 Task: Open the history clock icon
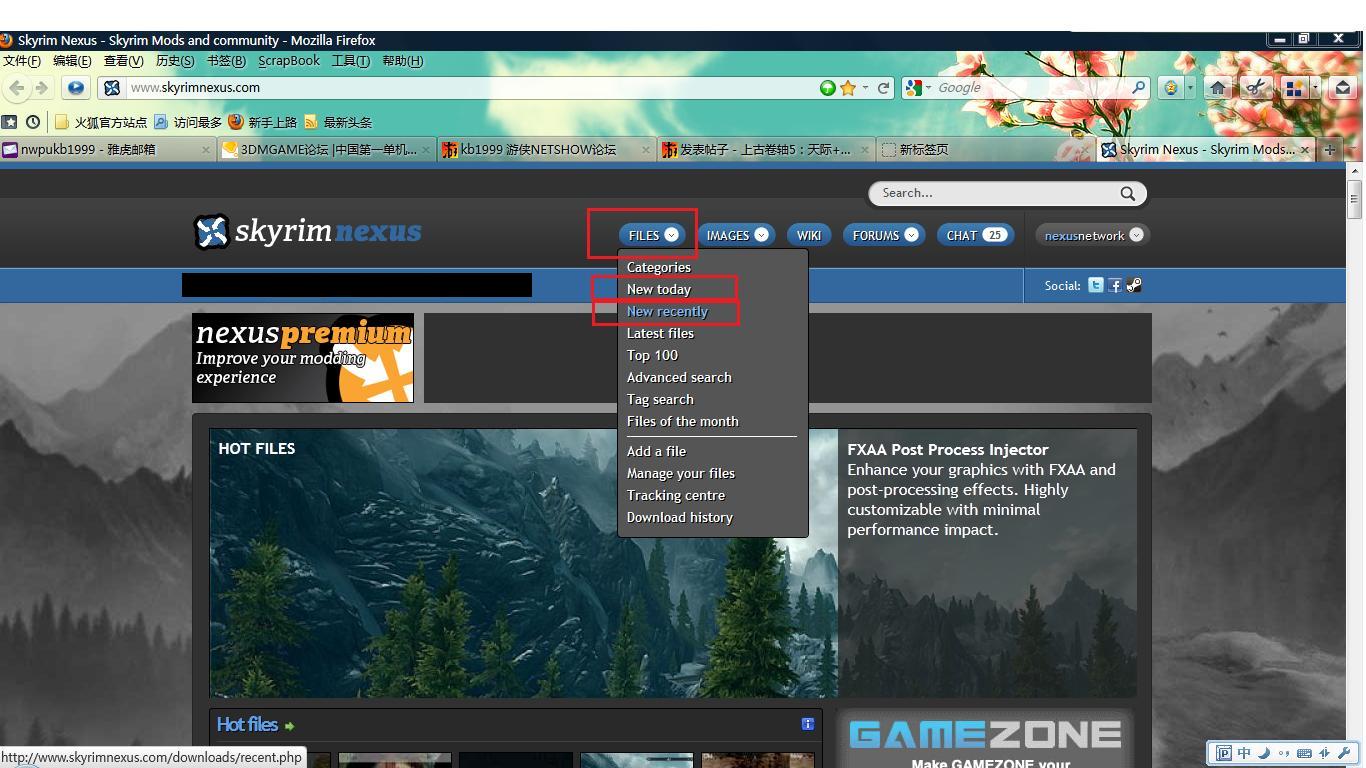tap(33, 122)
